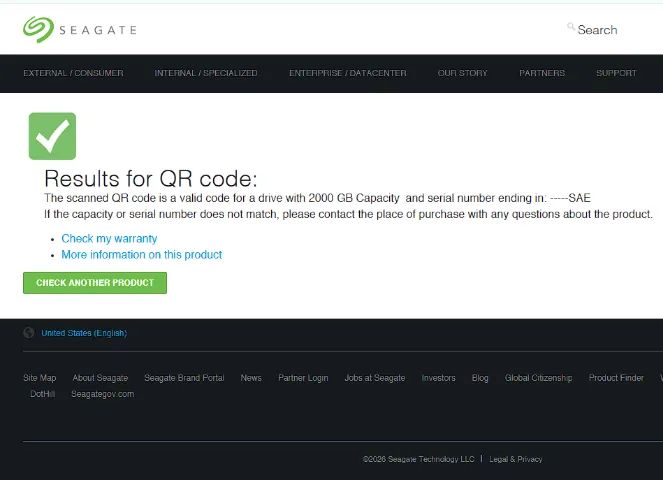Click the search magnifier icon
Screen dimensions: 663x480
[x=571, y=27]
